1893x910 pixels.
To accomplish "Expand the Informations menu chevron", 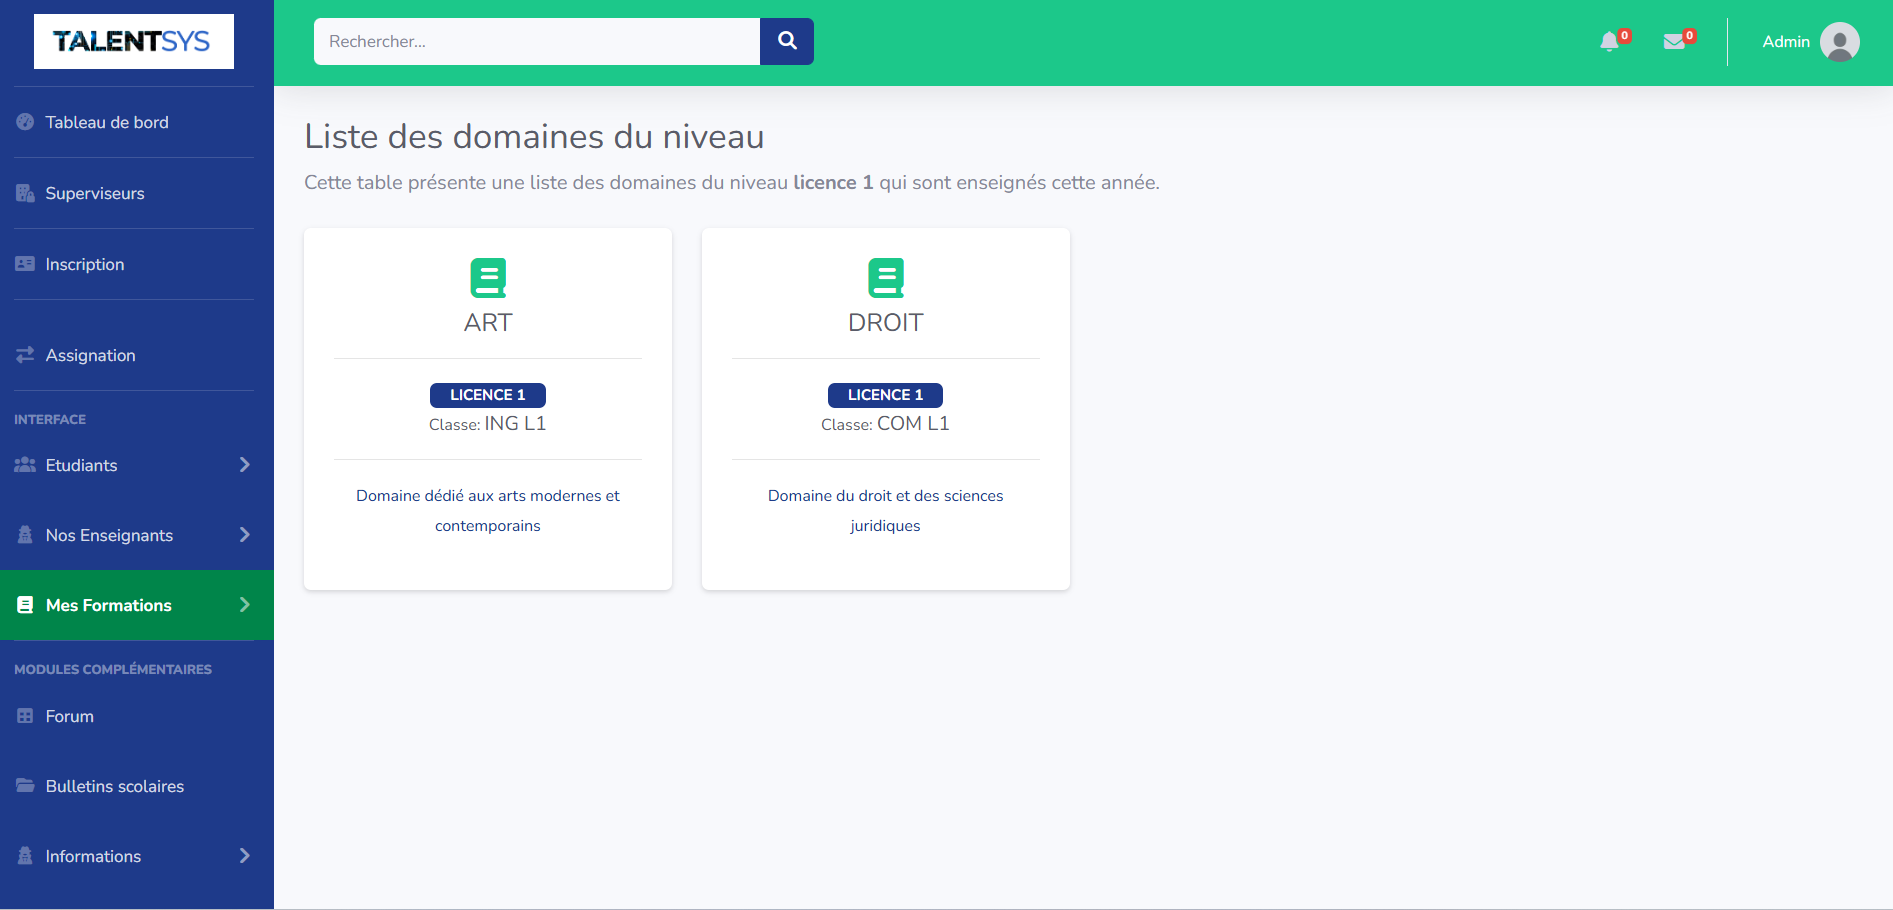I will (x=244, y=856).
